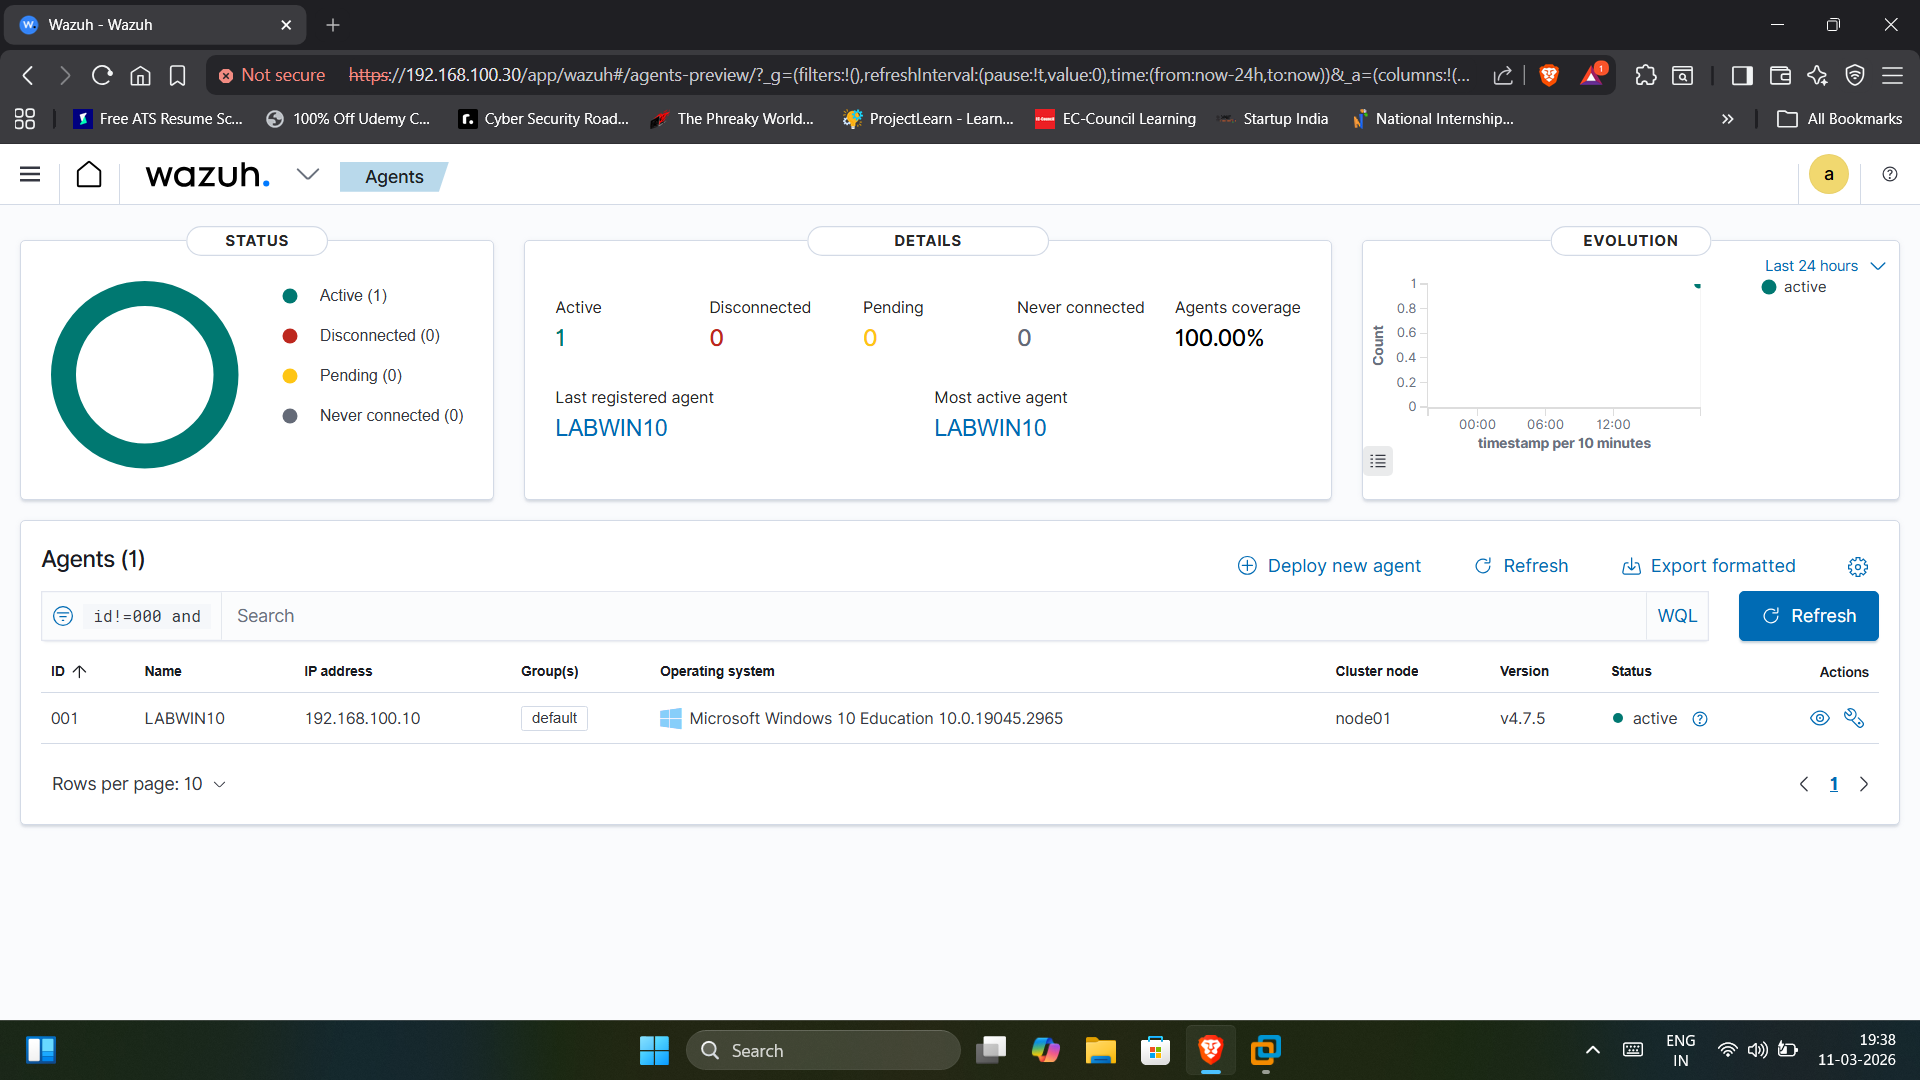
Task: Click the taskbar Search box
Action: tap(823, 1050)
